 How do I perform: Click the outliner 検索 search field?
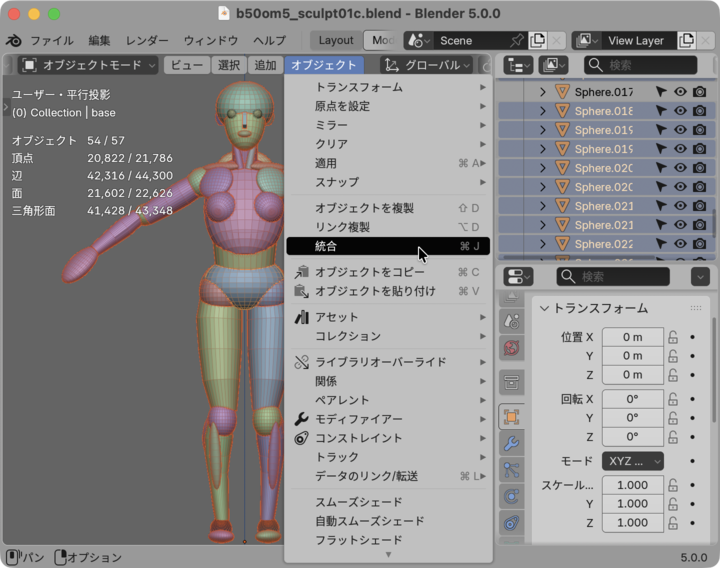pyautogui.click(x=641, y=65)
